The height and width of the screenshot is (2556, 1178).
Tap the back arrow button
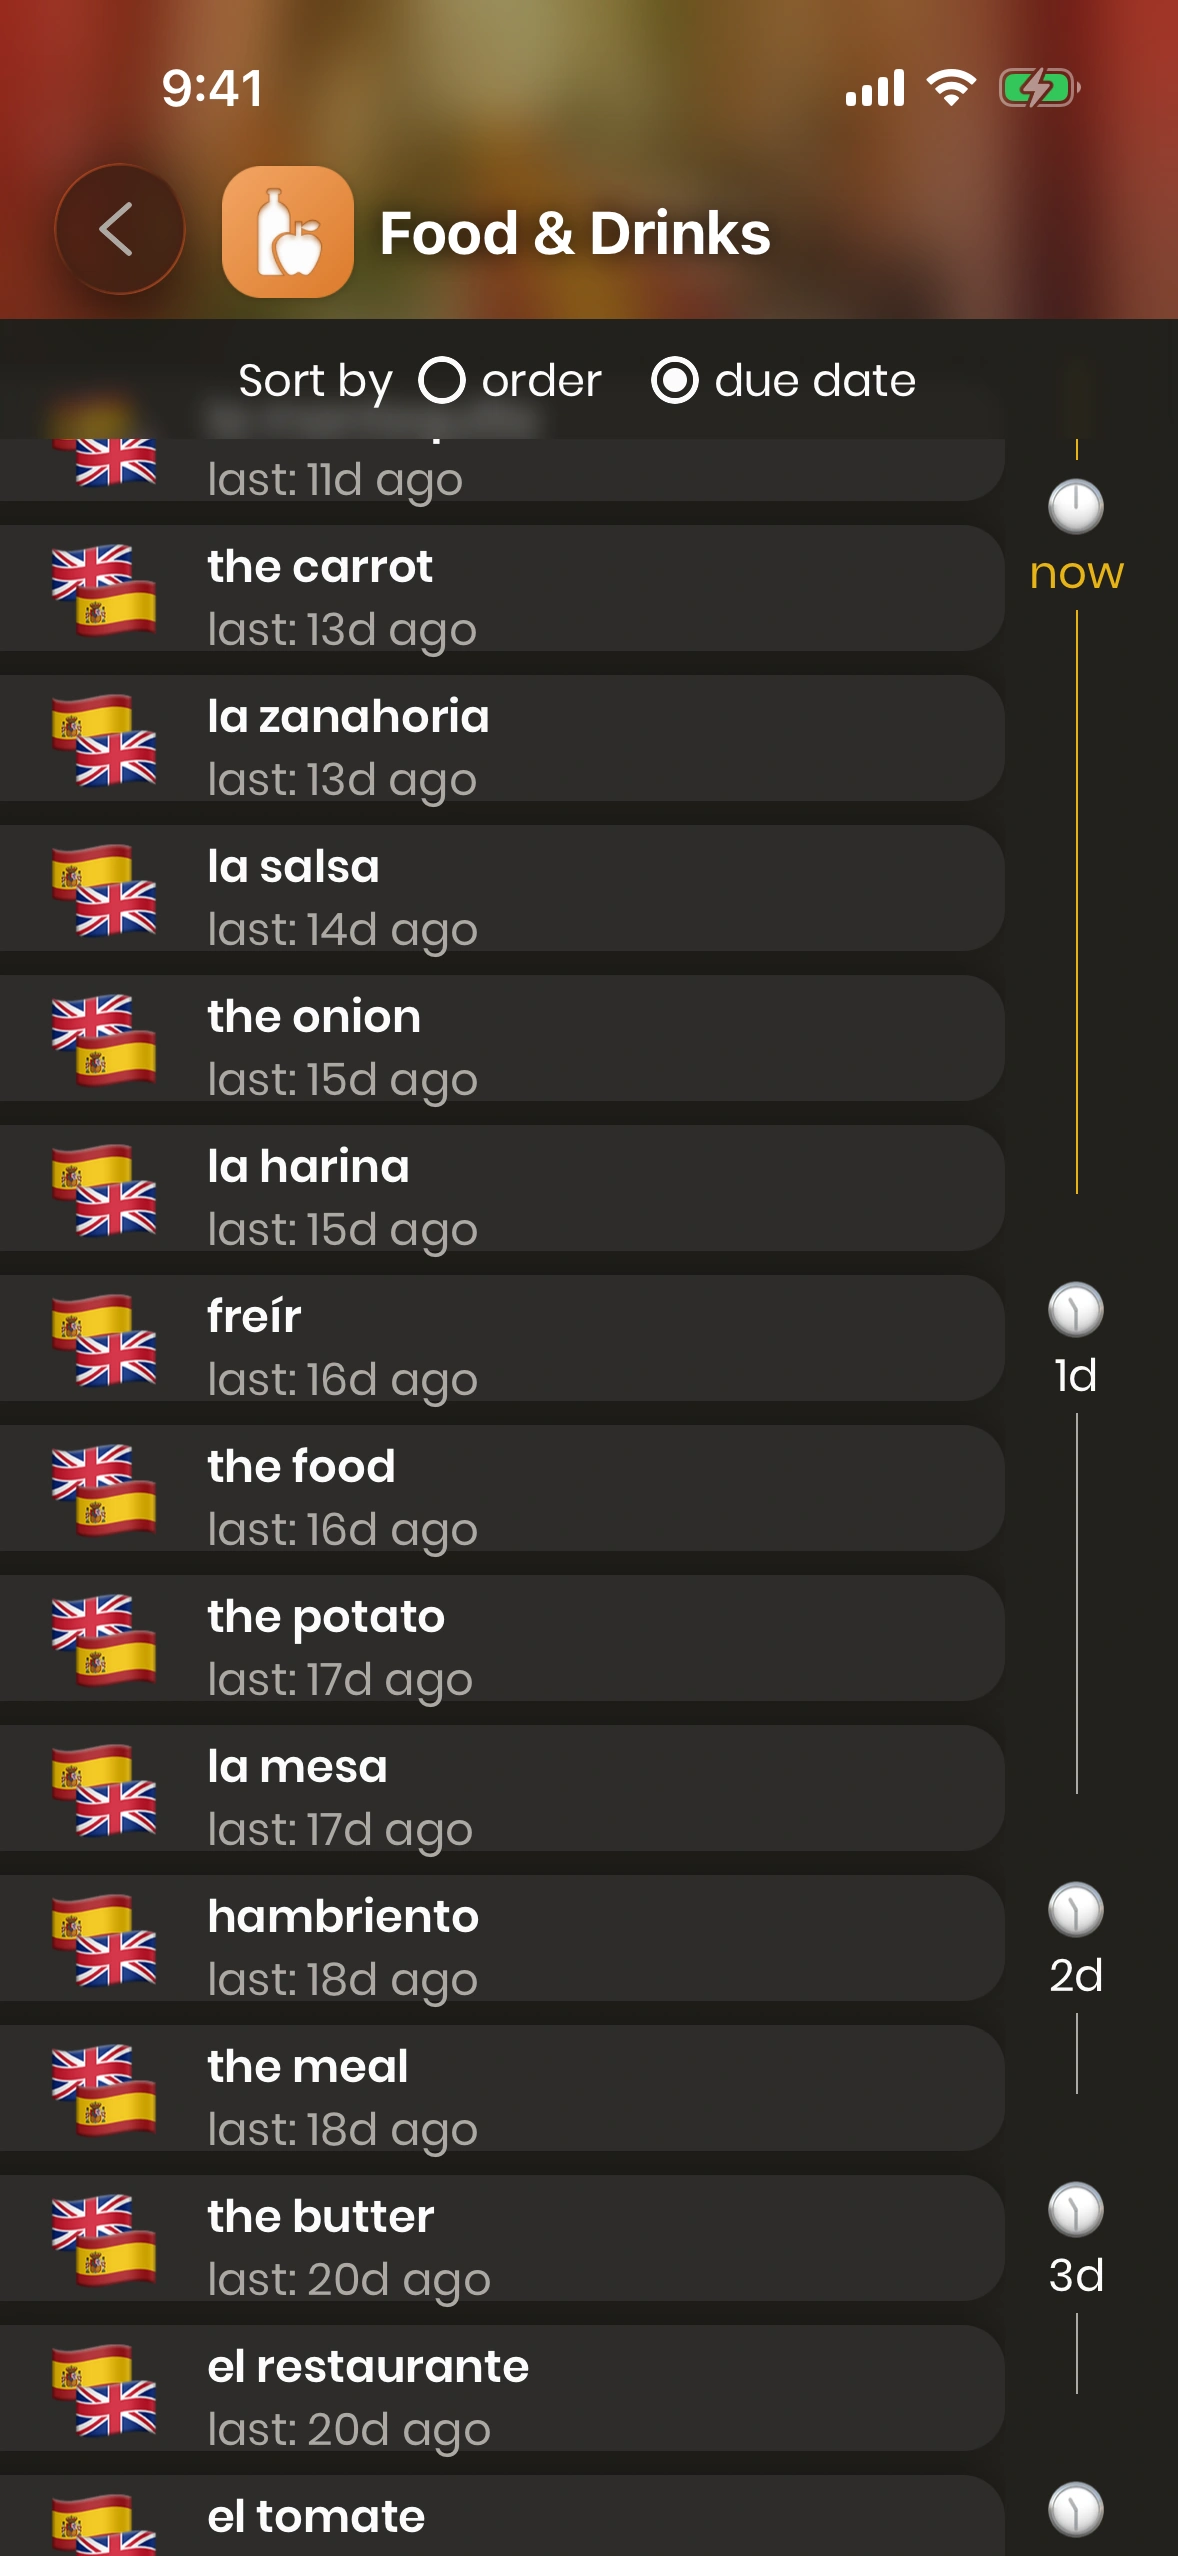click(119, 230)
